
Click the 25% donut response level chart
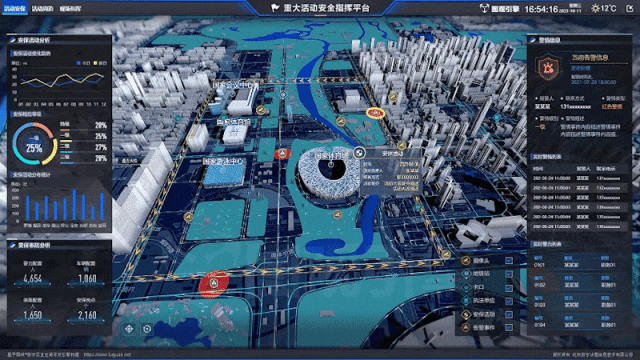[x=34, y=144]
